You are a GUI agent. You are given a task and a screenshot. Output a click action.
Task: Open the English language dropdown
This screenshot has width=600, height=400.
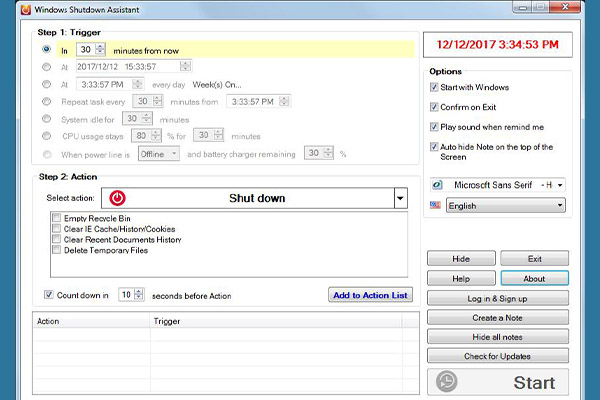(x=560, y=206)
